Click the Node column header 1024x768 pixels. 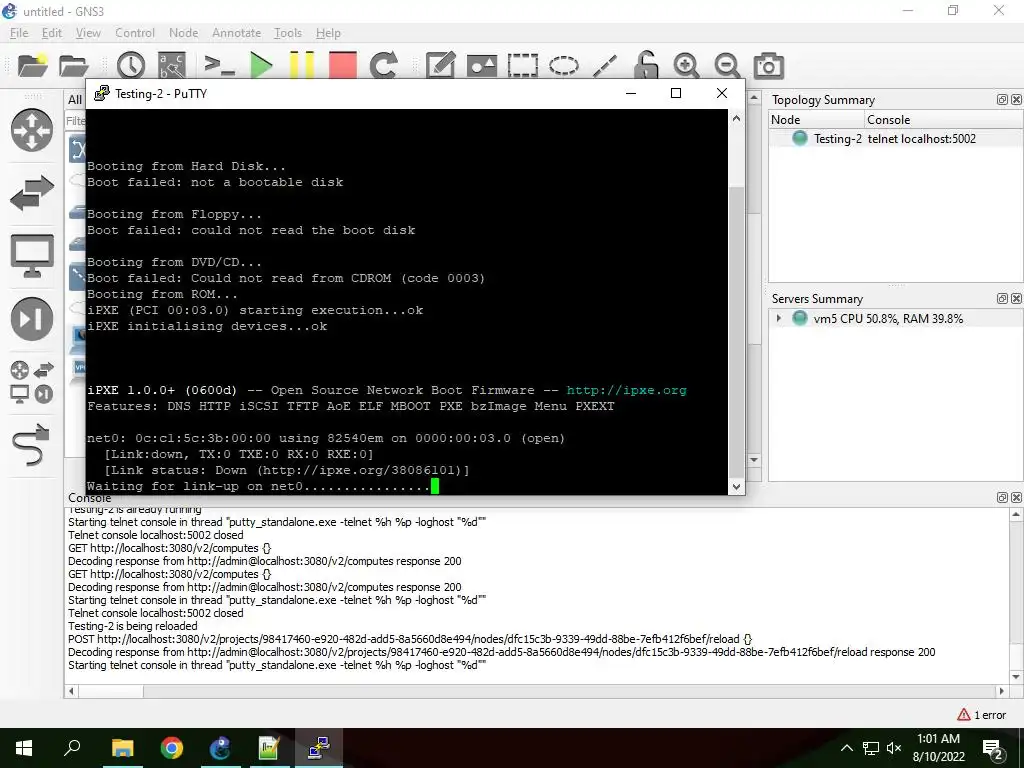click(816, 120)
